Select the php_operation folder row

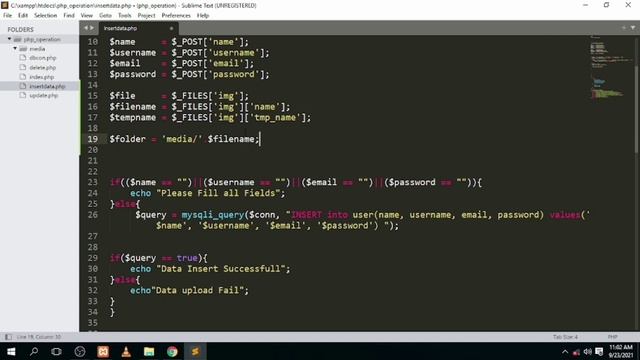(40, 39)
